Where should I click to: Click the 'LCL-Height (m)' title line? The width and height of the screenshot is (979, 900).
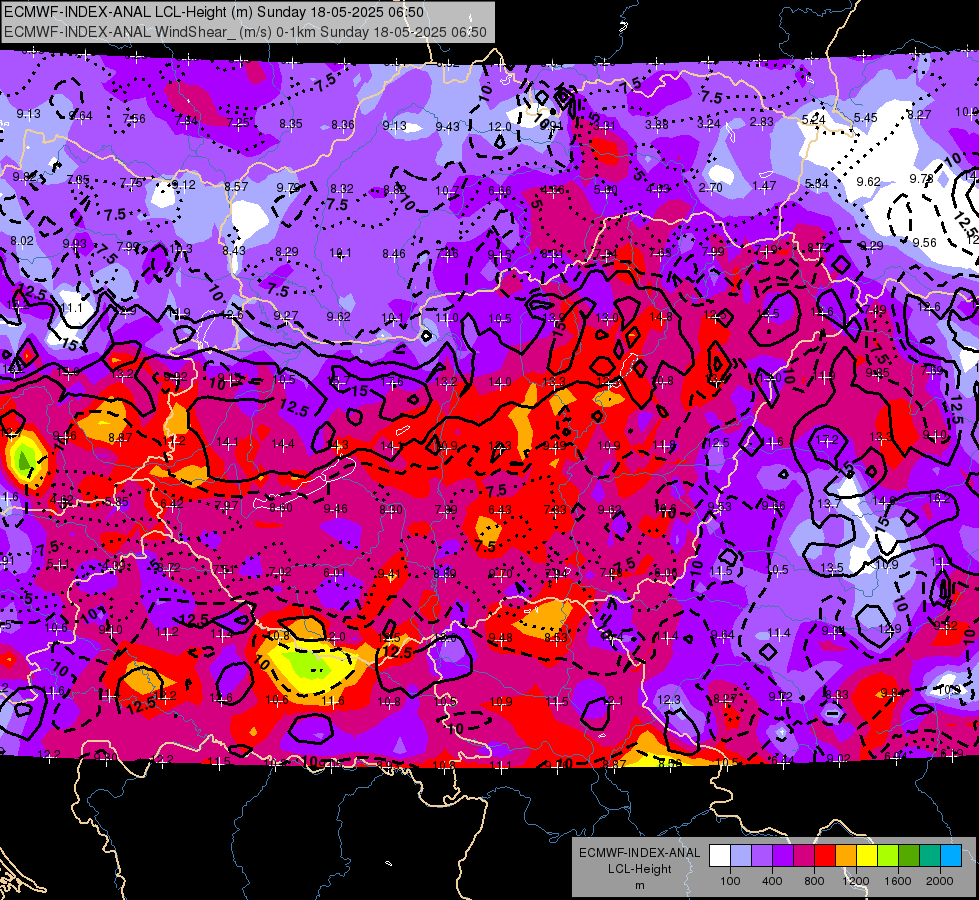(x=214, y=12)
